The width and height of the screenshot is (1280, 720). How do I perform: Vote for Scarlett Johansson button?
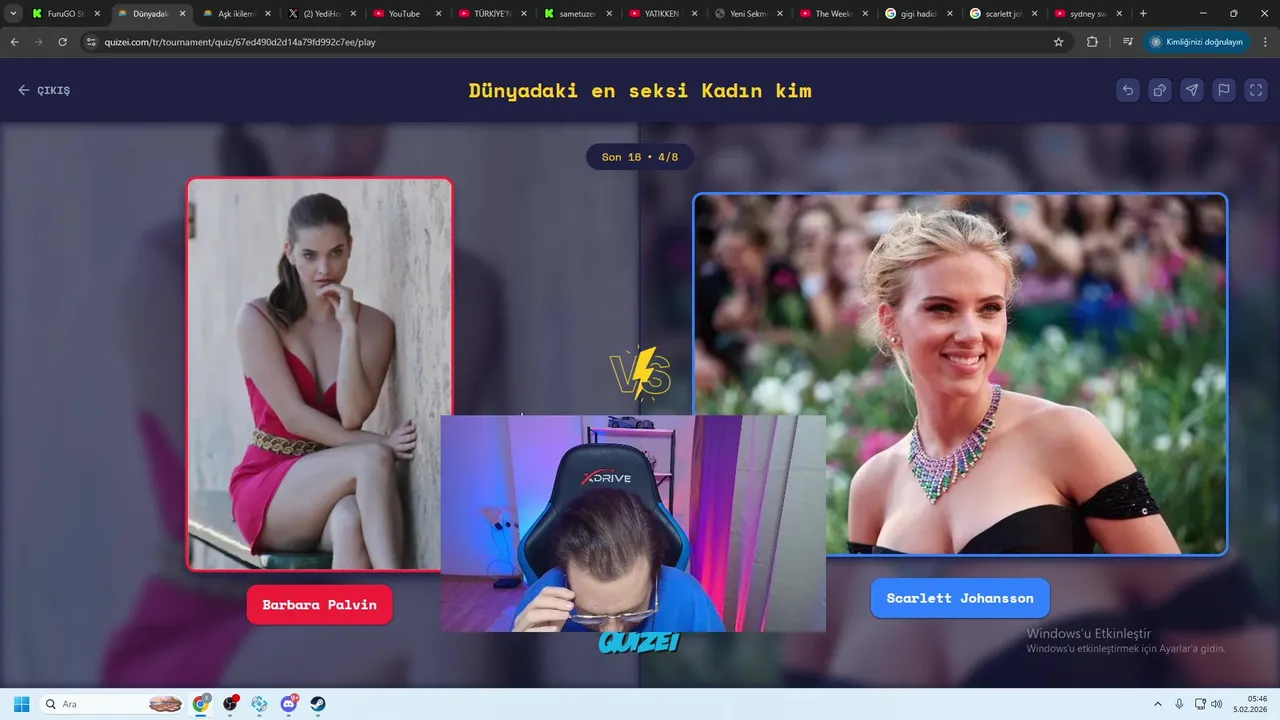[960, 598]
